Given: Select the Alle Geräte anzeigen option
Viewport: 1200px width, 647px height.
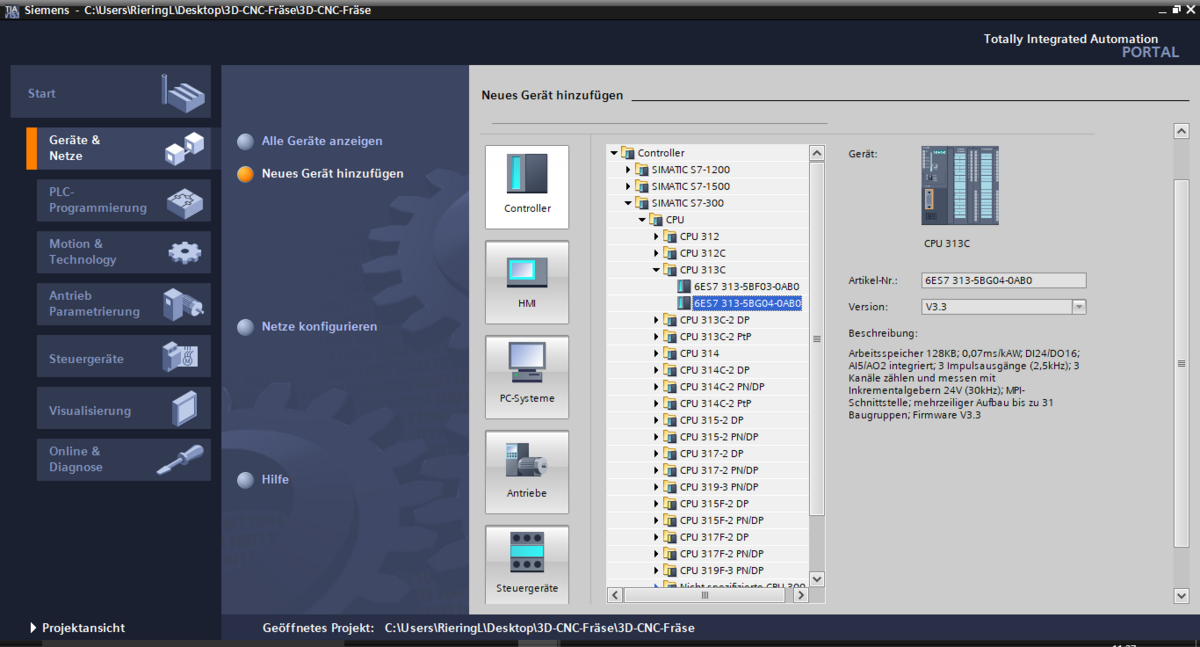Looking at the screenshot, I should (321, 142).
